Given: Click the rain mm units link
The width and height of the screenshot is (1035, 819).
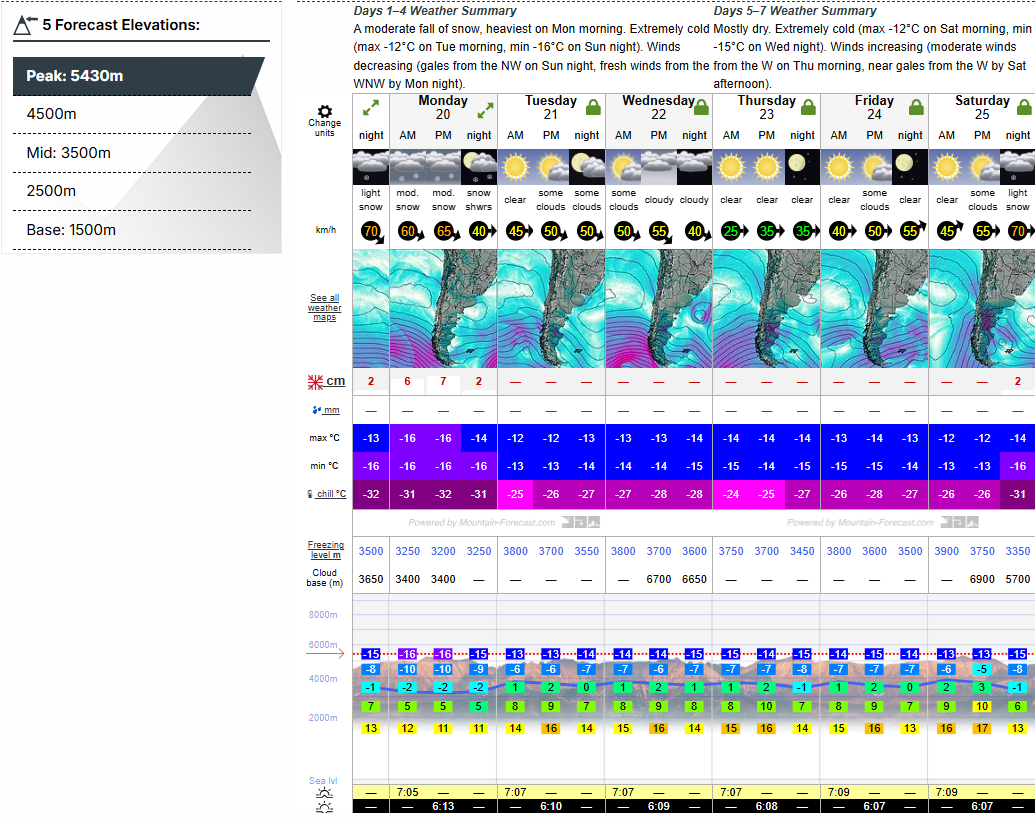Looking at the screenshot, I should click(x=331, y=410).
